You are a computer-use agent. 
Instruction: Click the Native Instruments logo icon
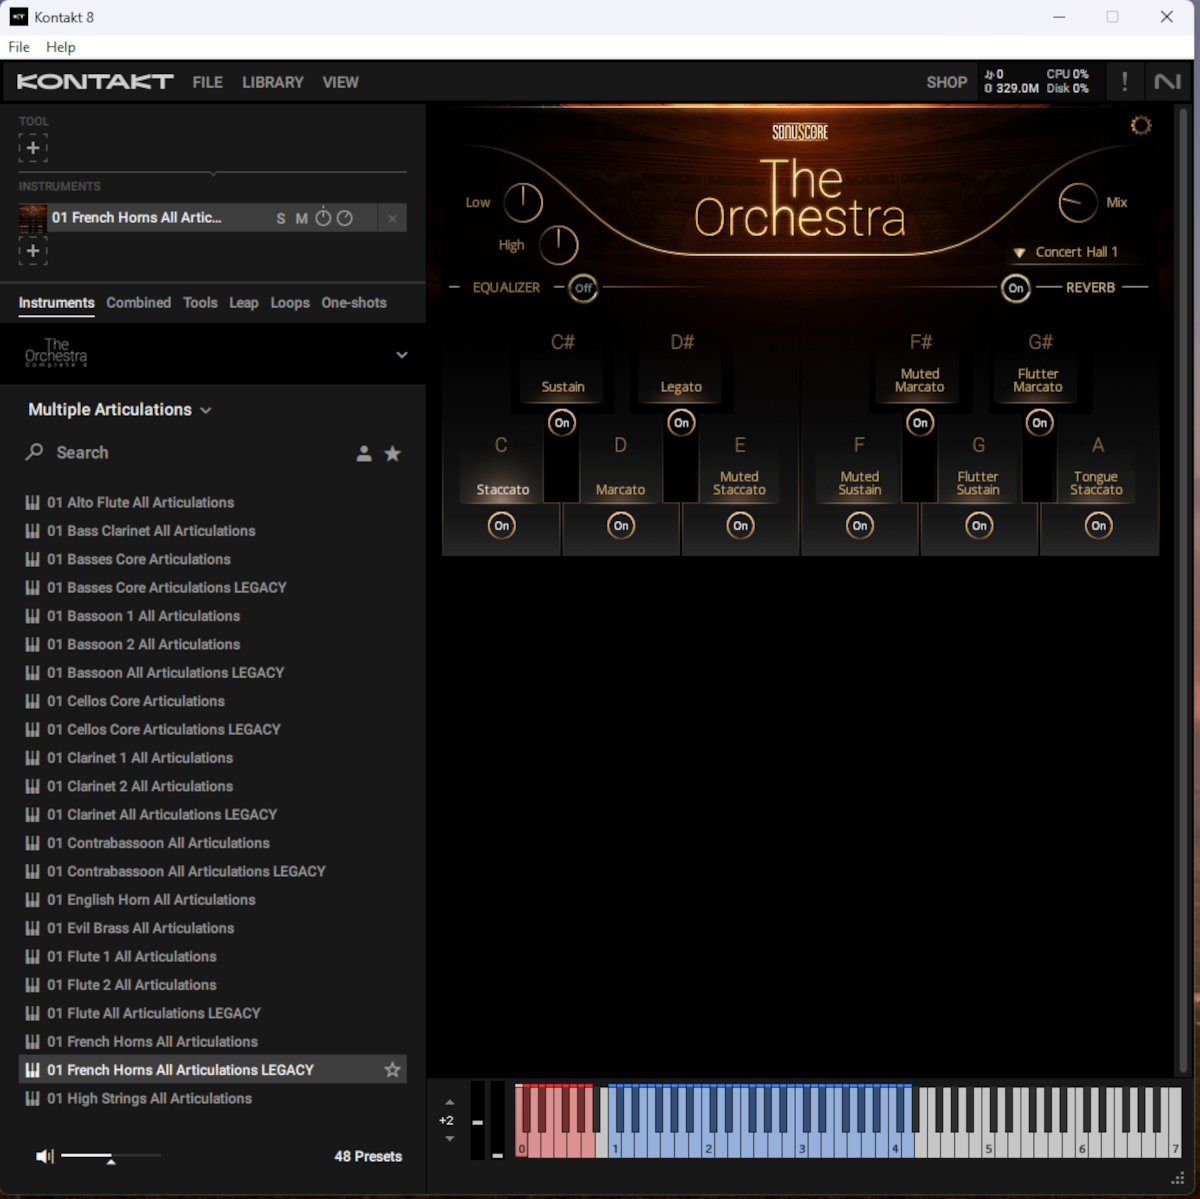coord(1167,82)
